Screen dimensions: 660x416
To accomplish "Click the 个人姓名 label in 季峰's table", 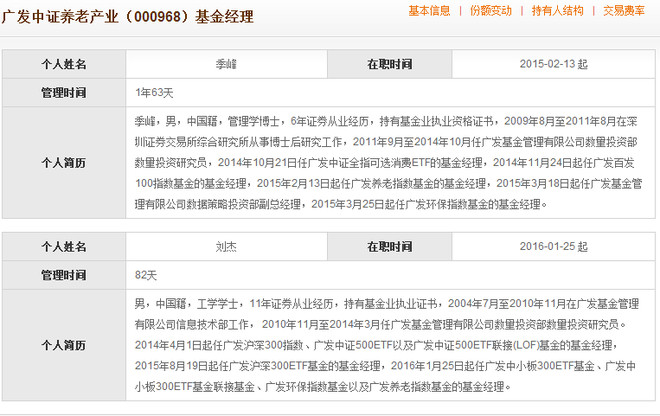I will pos(64,64).
